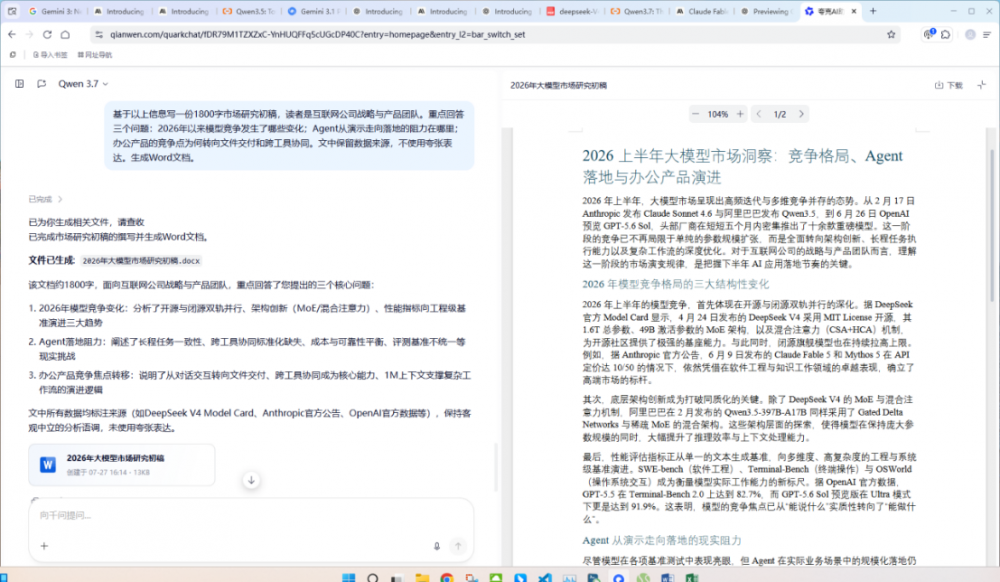Open the tab search button
Image resolution: width=1000 pixels, height=582 pixels.
(x=12, y=11)
